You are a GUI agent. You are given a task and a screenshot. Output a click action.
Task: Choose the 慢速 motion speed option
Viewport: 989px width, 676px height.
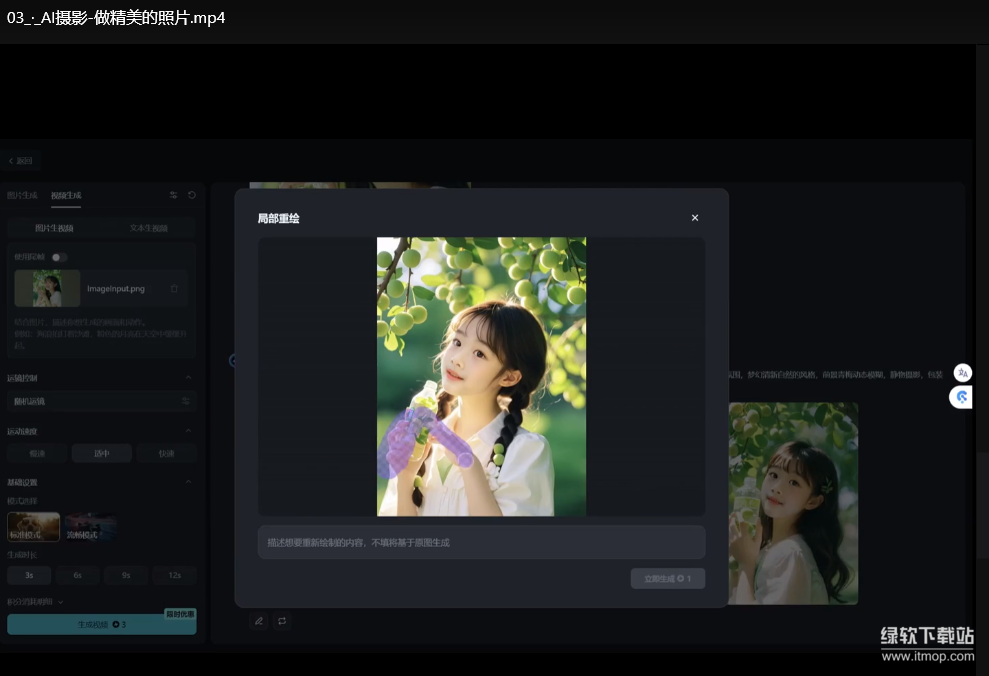pos(37,453)
